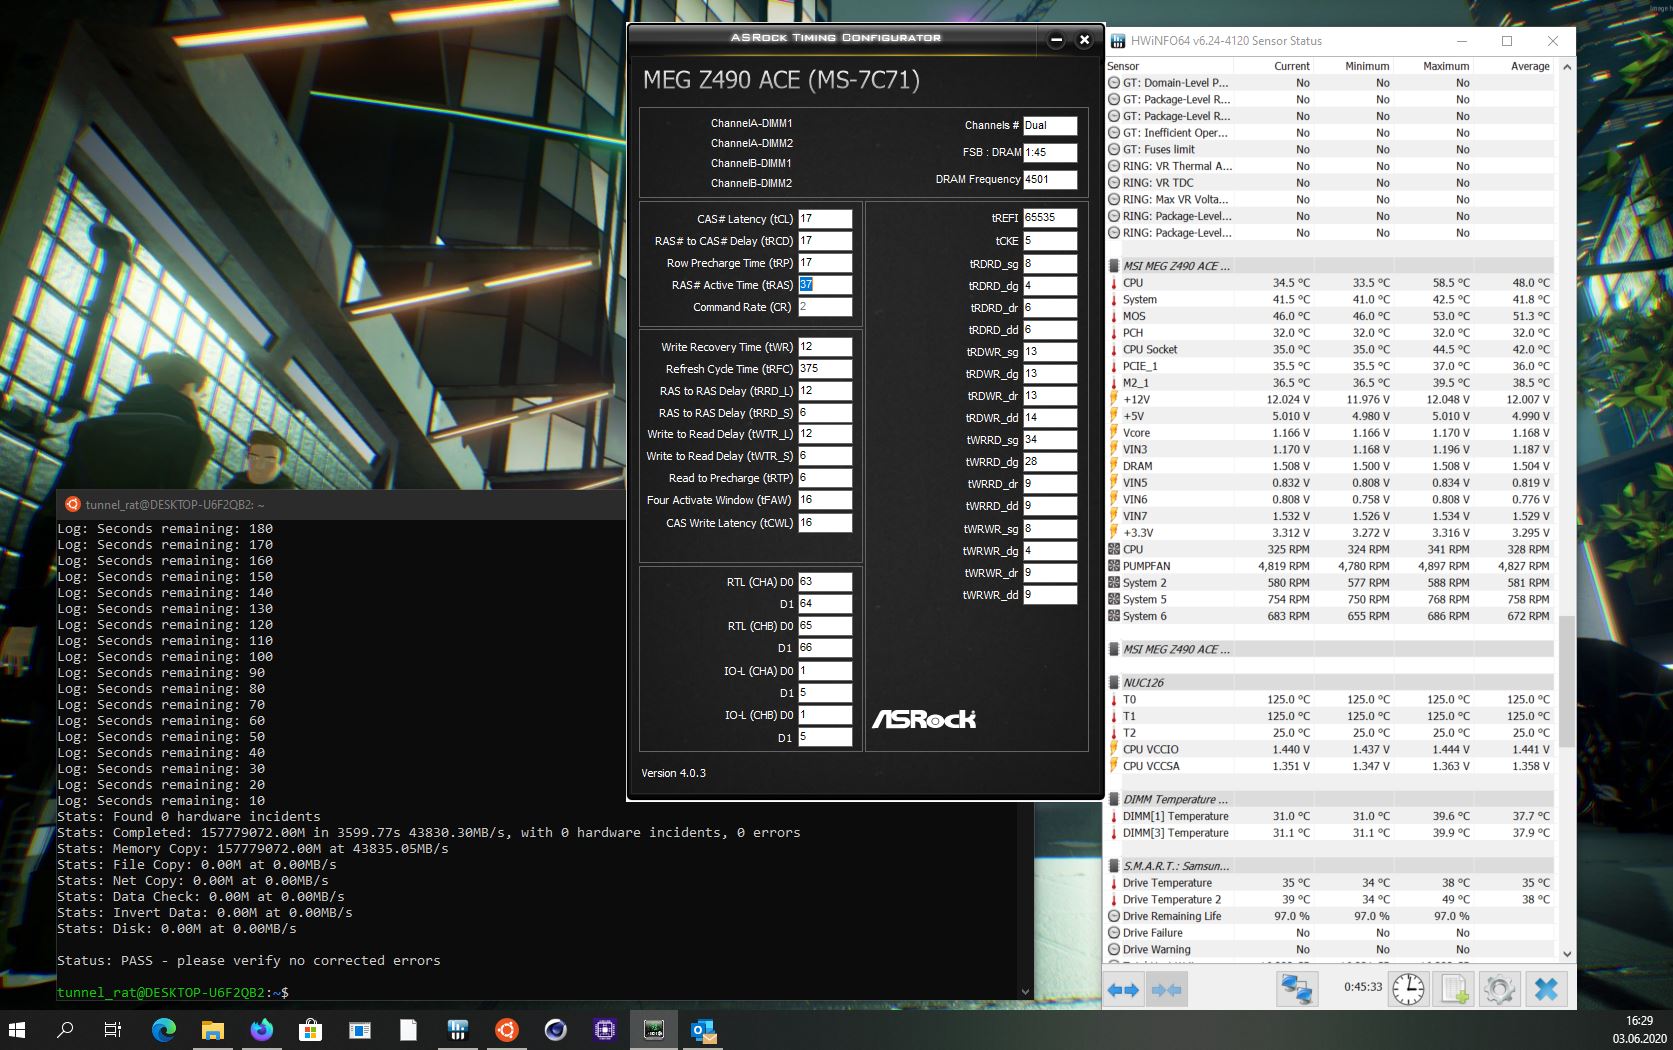Click the expand columns arrows button in HWiNFO
This screenshot has width=1673, height=1050.
coord(1123,990)
